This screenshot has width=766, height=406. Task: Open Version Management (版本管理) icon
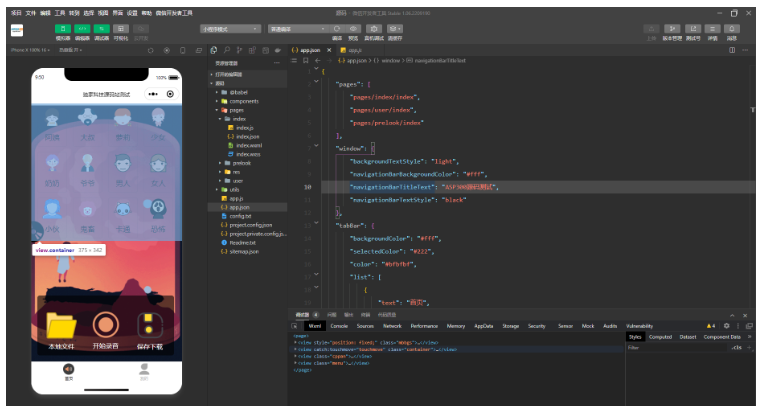(673, 29)
